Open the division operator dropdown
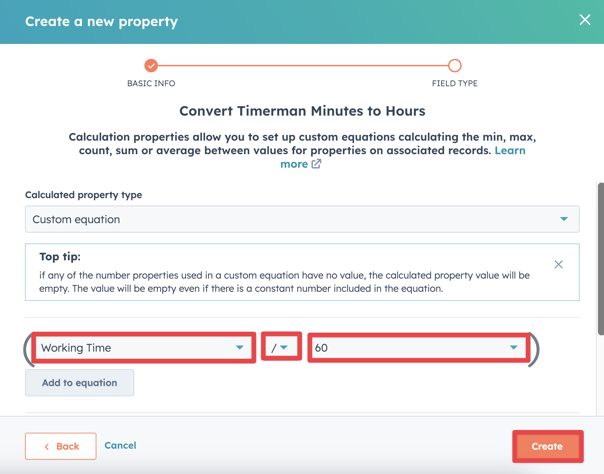Screen dimensions: 604x474 [x=280, y=348]
